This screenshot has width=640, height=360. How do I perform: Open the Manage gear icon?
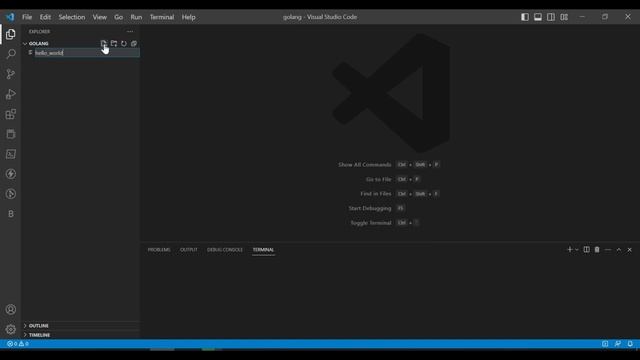point(11,329)
